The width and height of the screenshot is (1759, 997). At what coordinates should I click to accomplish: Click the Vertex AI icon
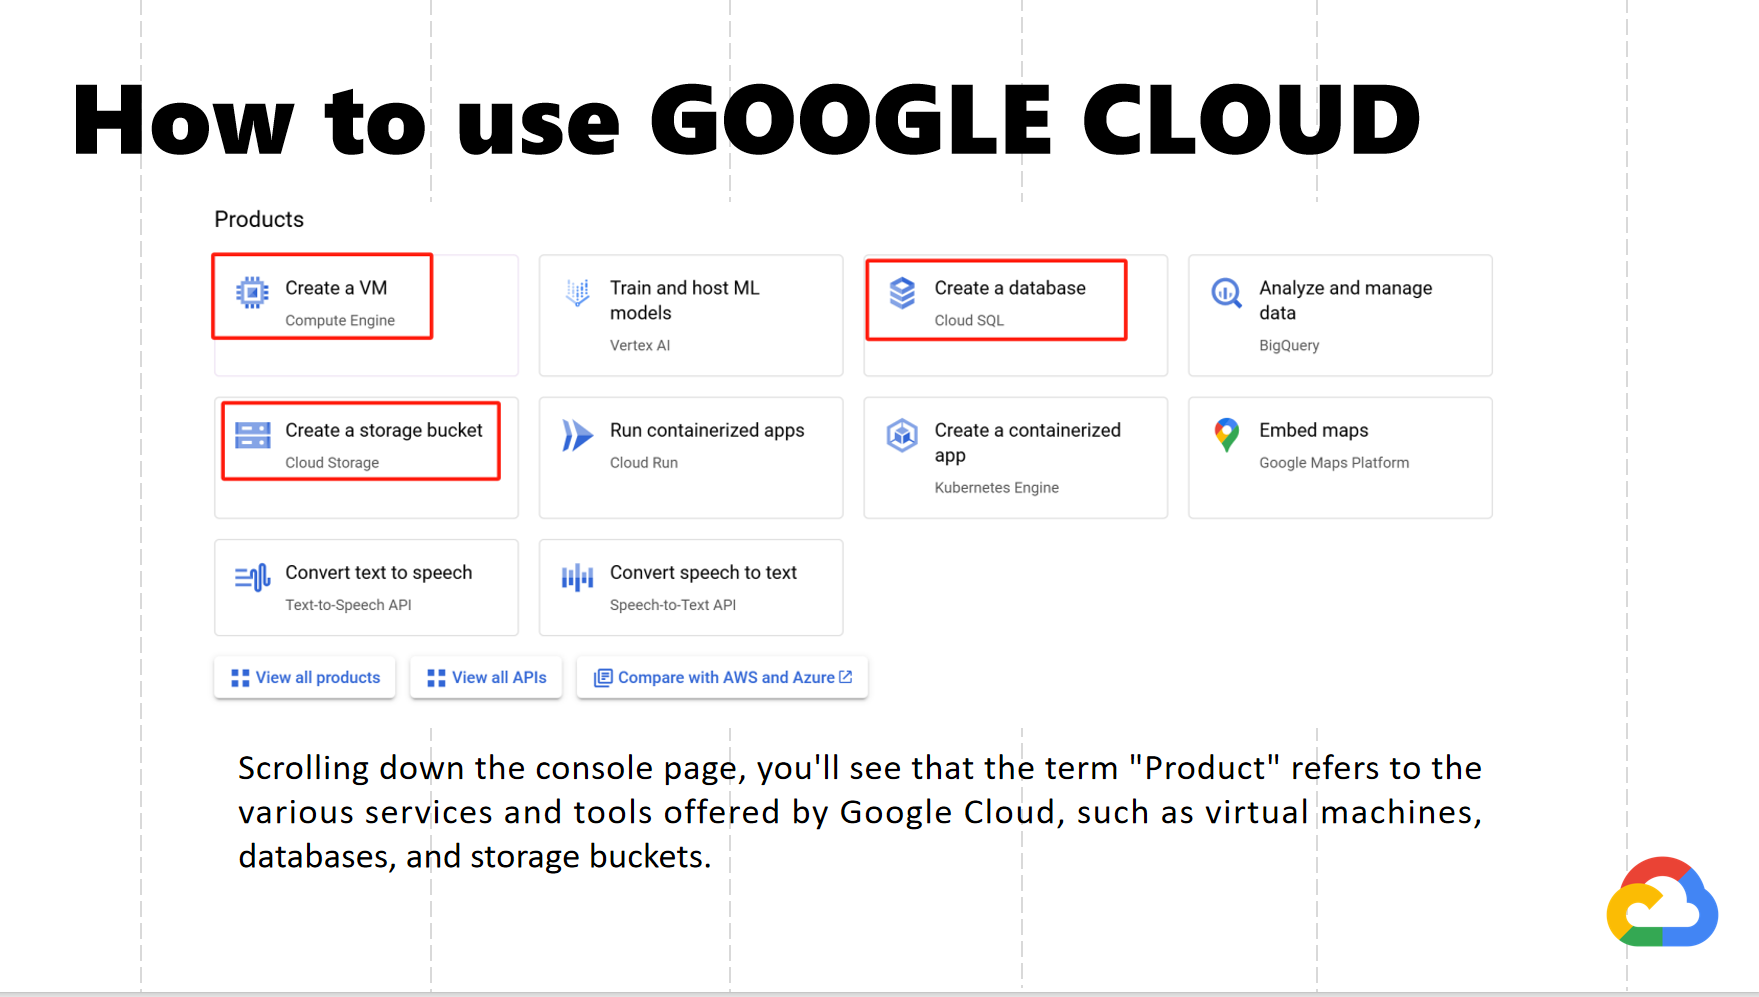point(576,293)
